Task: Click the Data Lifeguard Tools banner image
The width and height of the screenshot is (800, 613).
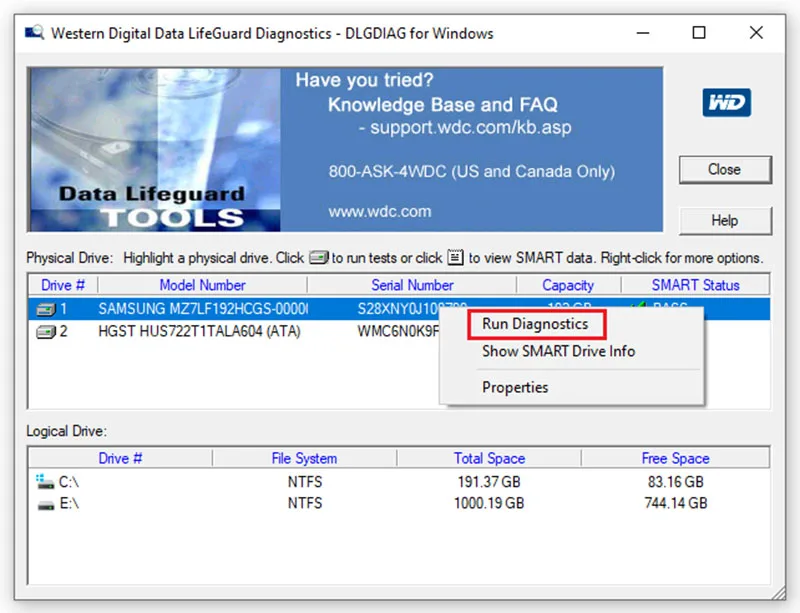Action: pyautogui.click(x=155, y=150)
